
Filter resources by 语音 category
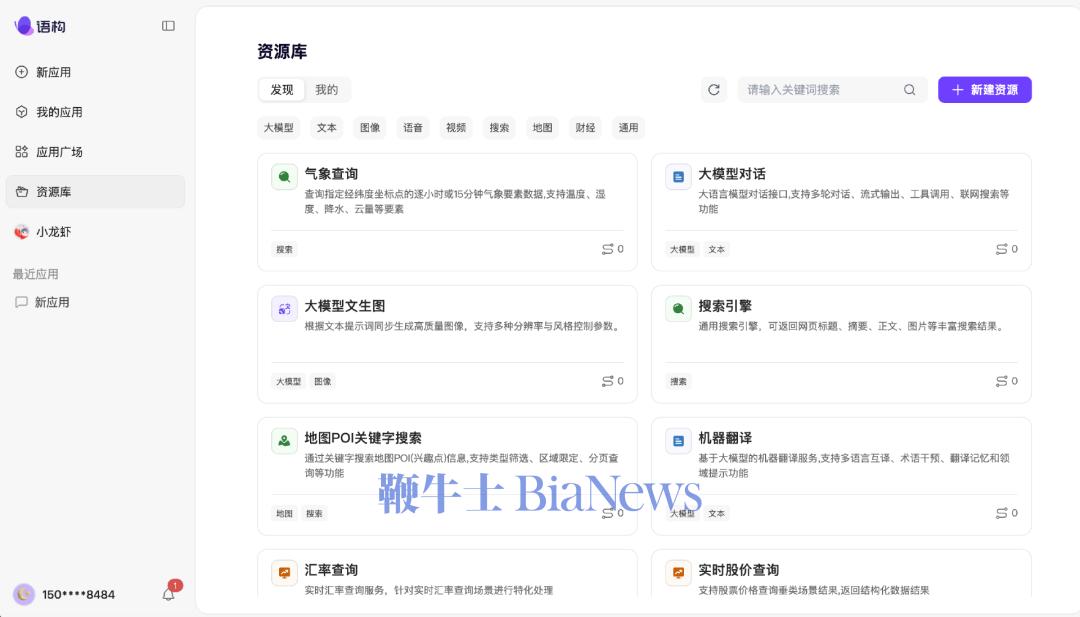point(413,127)
